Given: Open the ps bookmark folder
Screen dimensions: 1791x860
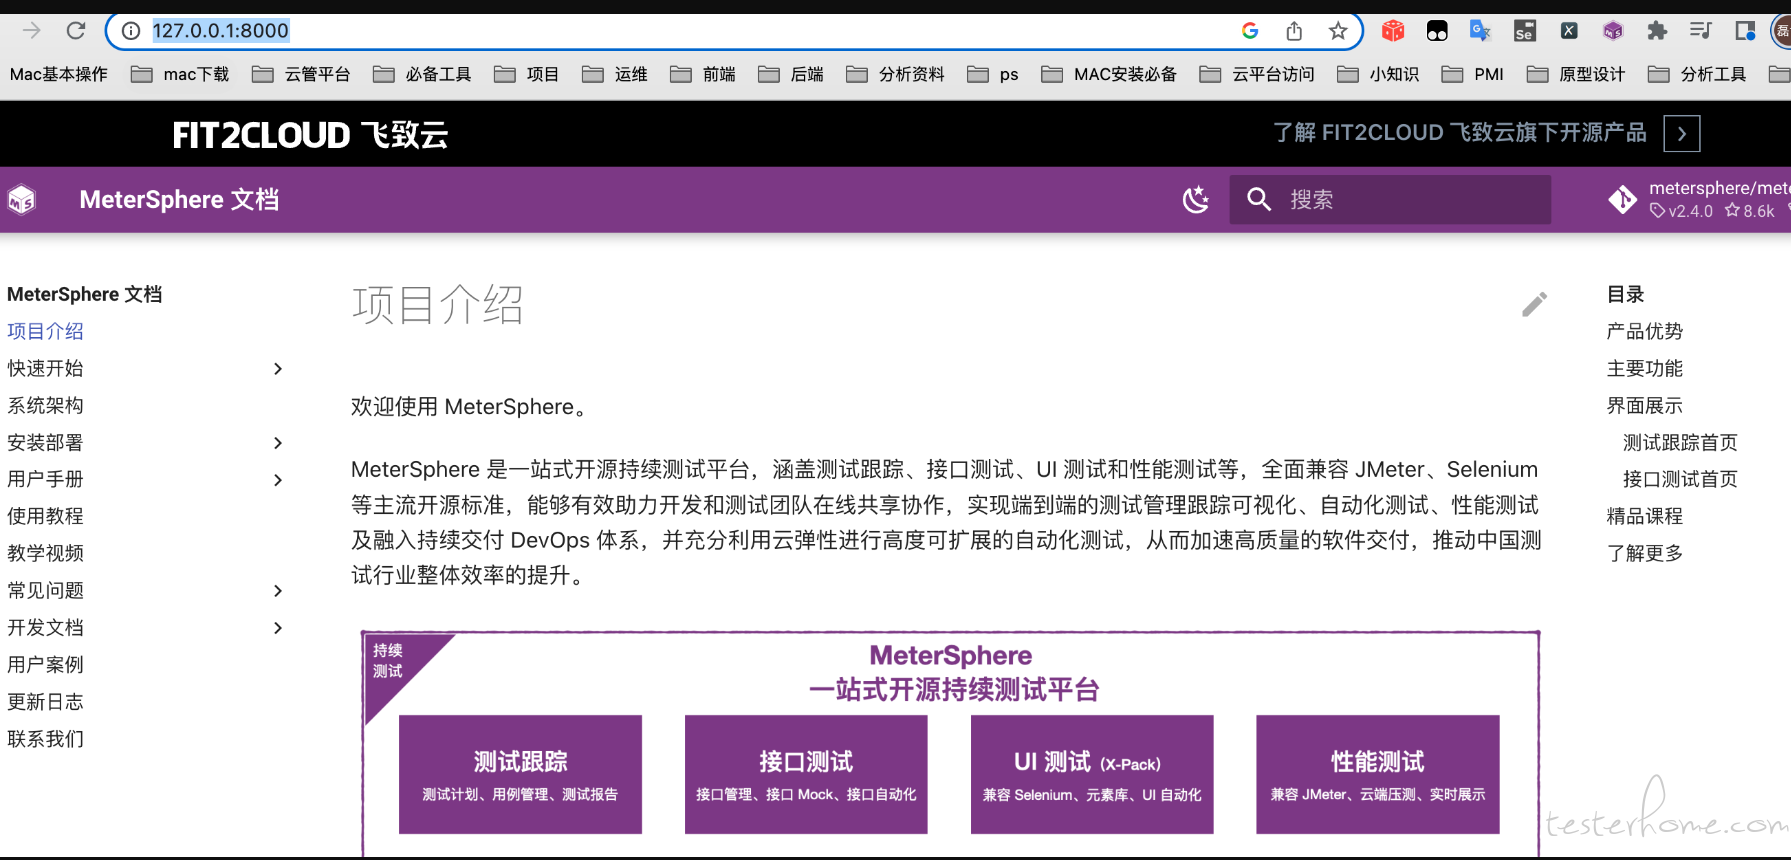Looking at the screenshot, I should 993,74.
